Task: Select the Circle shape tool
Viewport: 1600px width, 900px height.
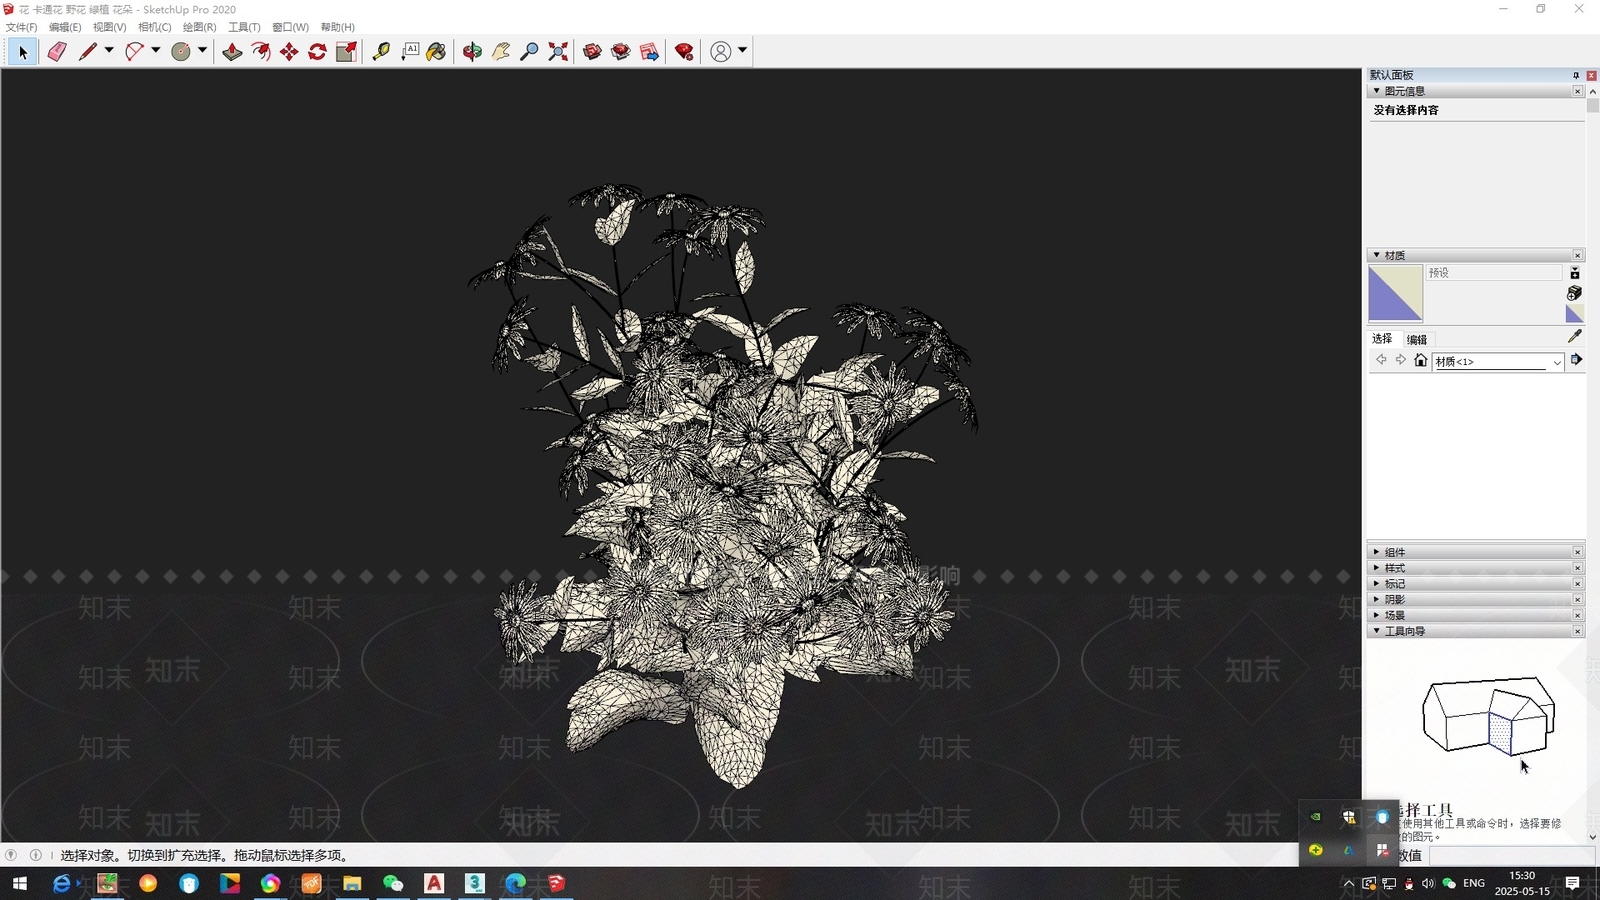Action: pos(181,52)
